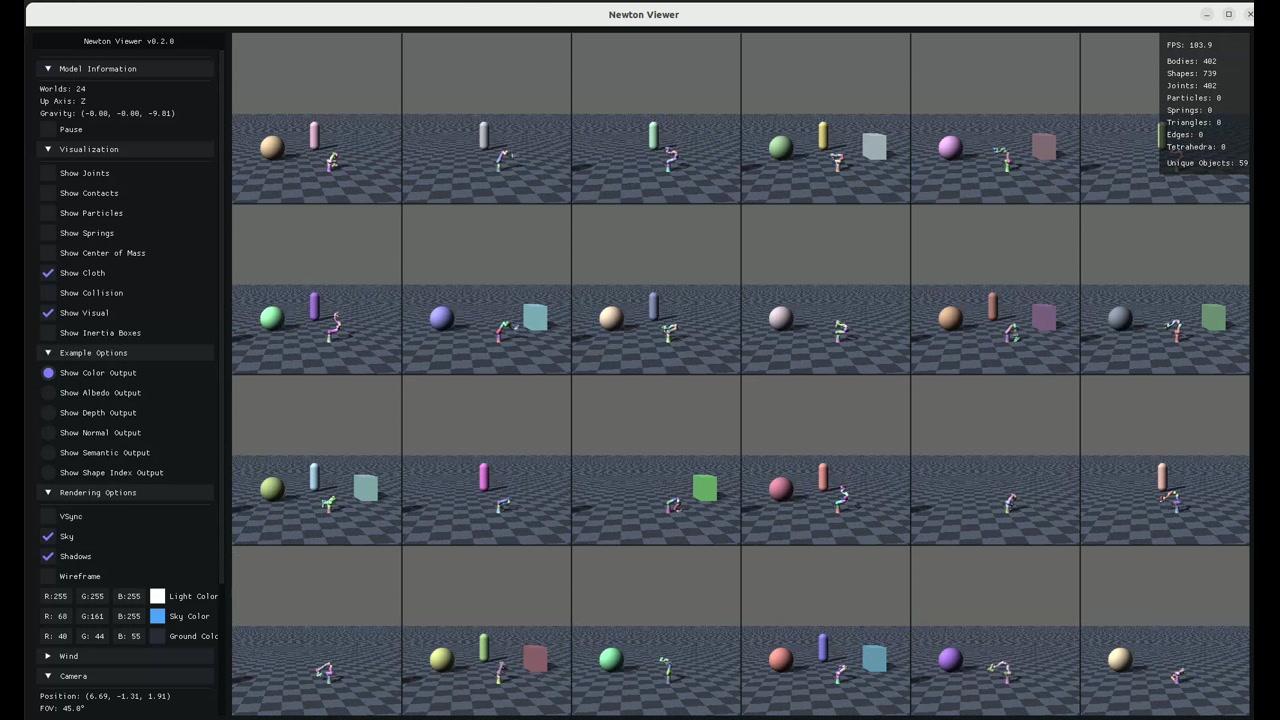Switch to Show Depth Output

pyautogui.click(x=48, y=413)
